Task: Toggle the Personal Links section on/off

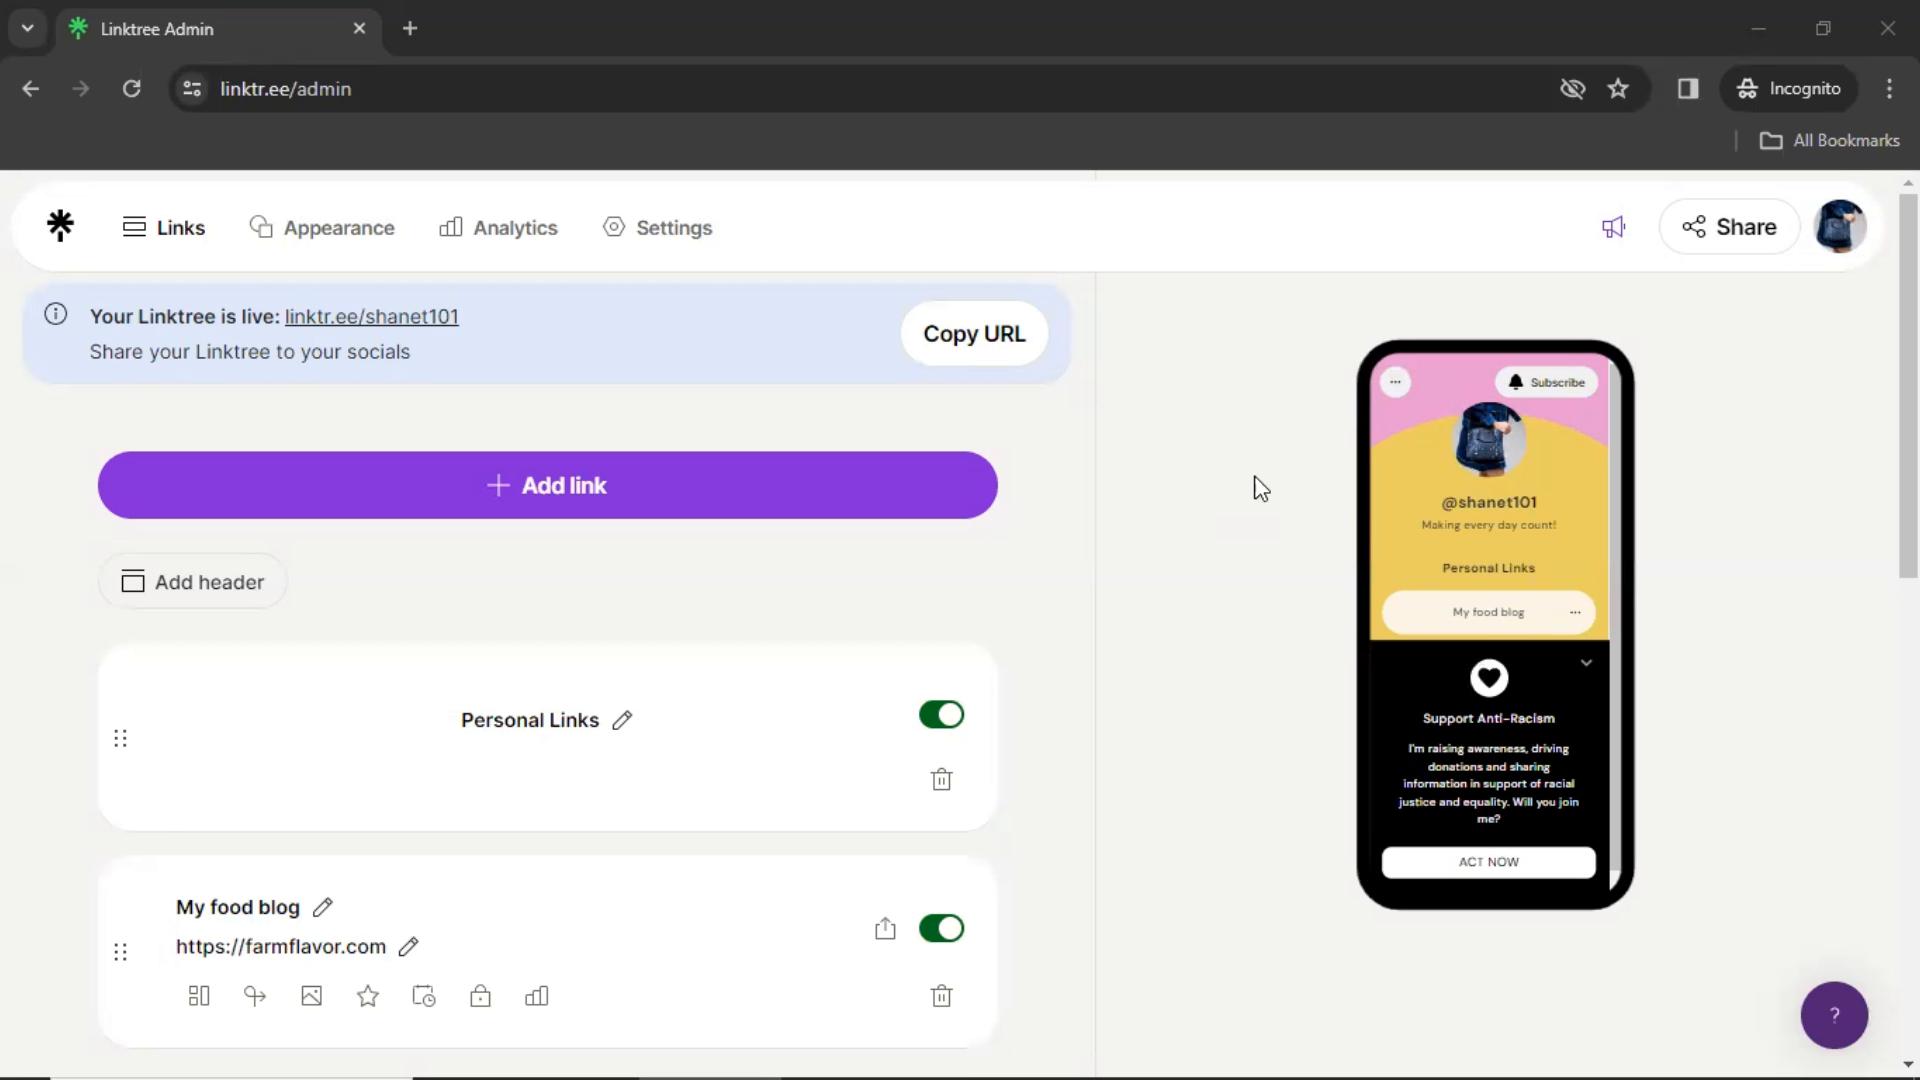Action: tap(942, 715)
